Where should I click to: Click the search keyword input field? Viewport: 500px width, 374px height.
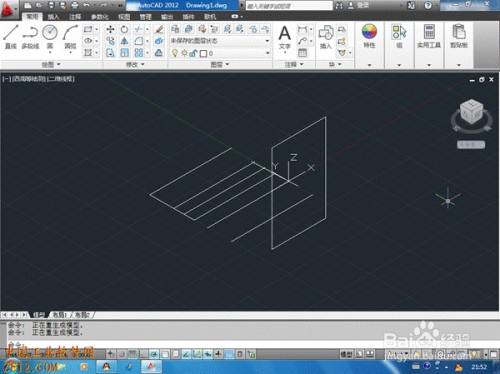coord(289,5)
